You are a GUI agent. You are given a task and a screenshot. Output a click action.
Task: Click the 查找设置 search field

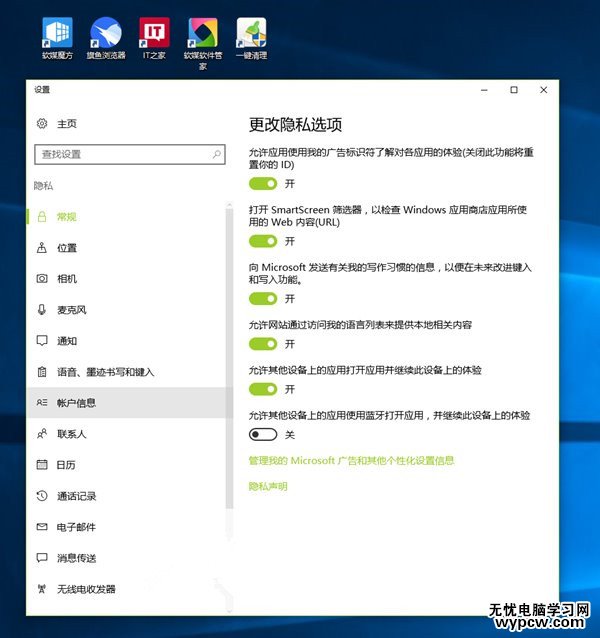[130, 154]
